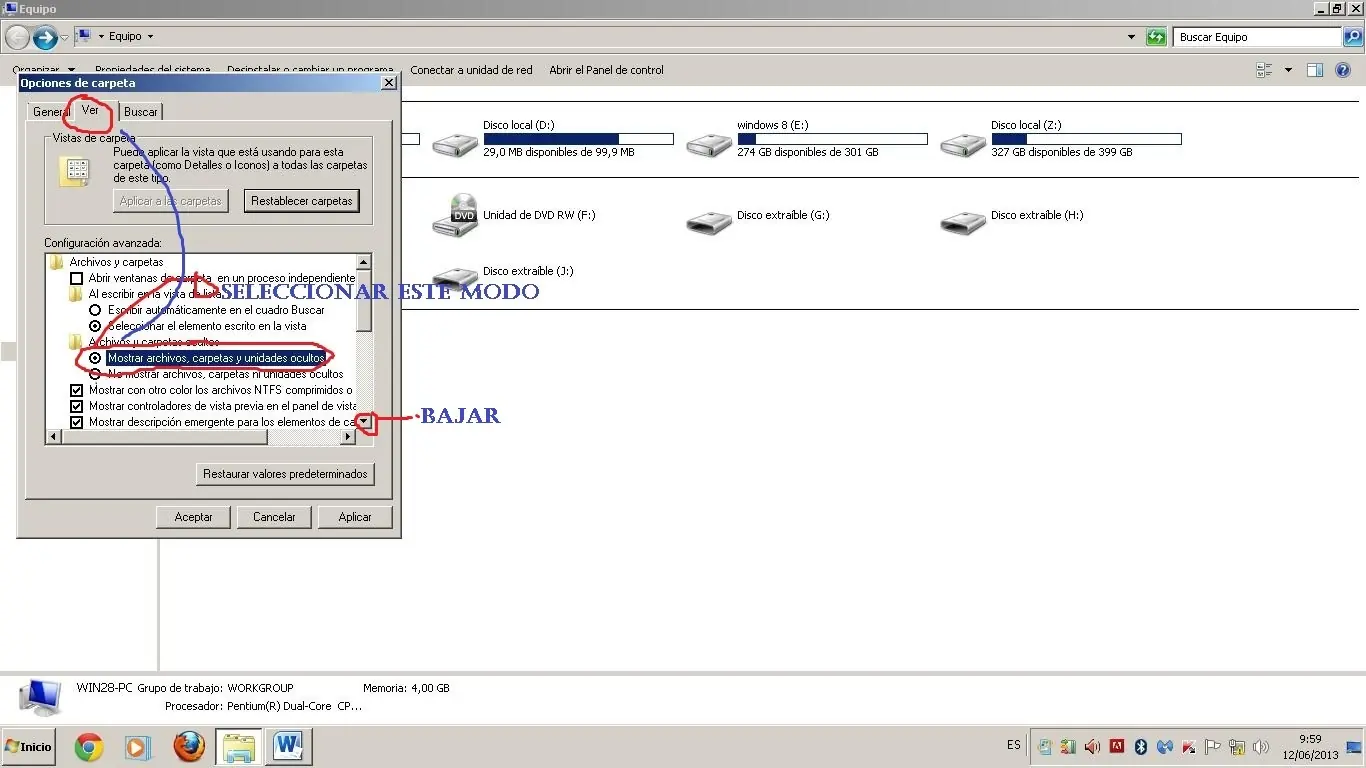
Task: Click the Cancelar button
Action: [274, 517]
